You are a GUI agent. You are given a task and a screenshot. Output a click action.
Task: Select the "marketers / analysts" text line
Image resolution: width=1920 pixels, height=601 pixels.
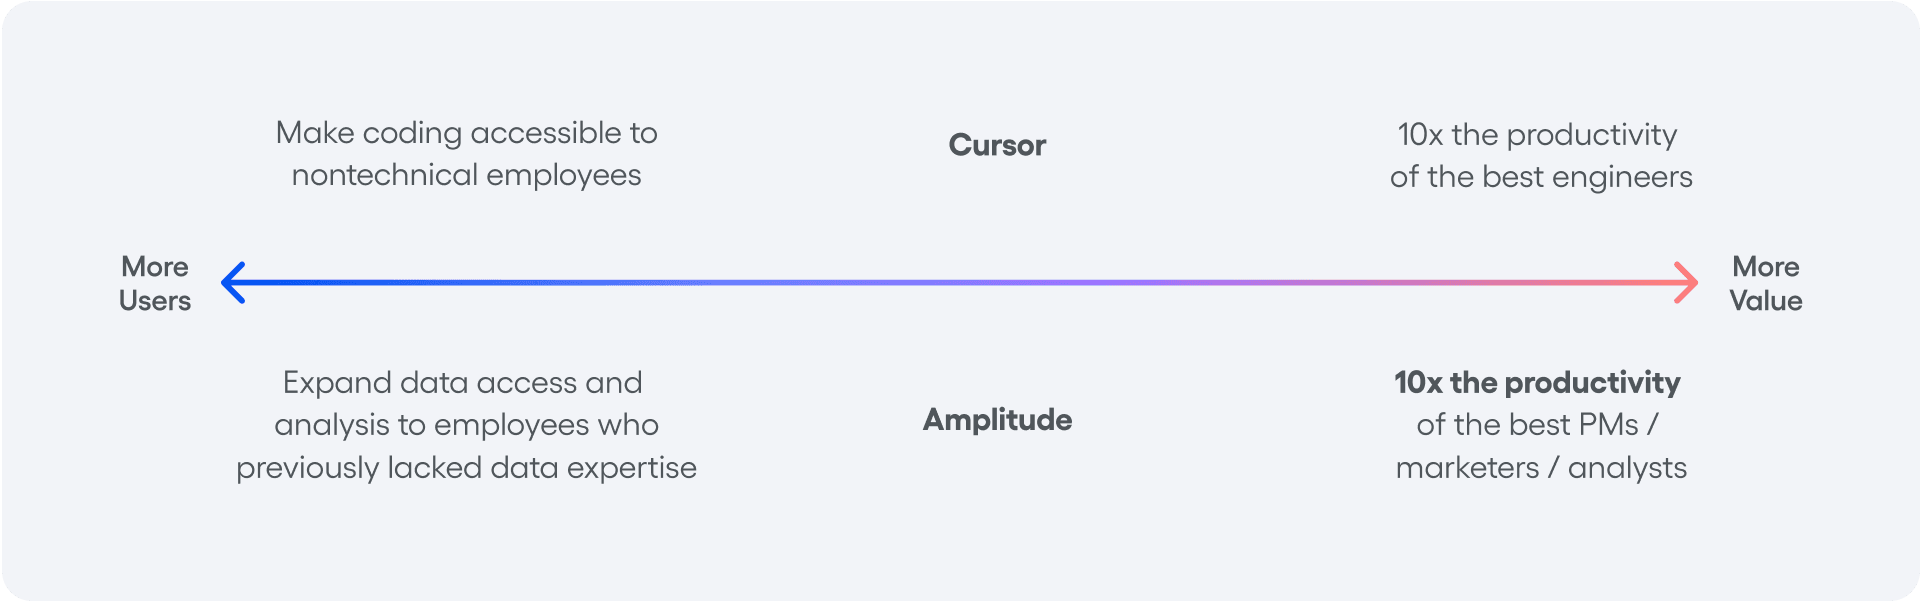pyautogui.click(x=1541, y=468)
